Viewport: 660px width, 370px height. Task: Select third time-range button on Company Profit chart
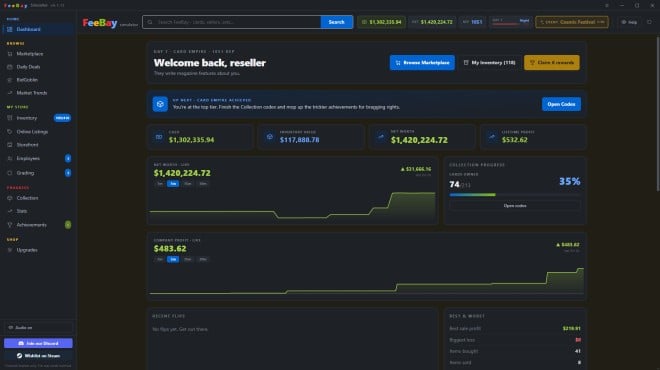[188, 259]
